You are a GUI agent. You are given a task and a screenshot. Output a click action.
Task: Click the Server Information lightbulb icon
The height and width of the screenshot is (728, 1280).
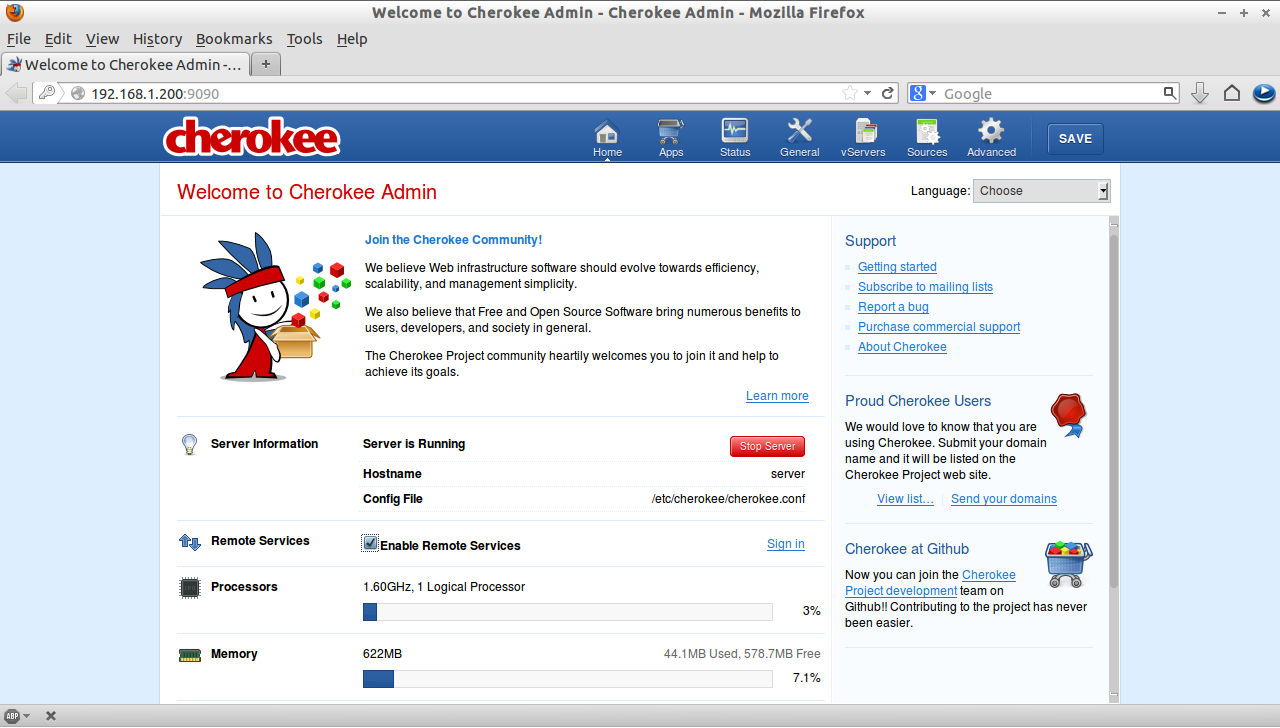(189, 445)
